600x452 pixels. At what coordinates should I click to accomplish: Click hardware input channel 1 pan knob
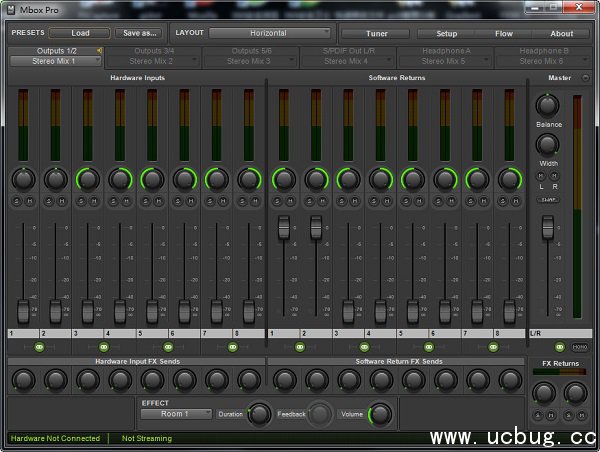pyautogui.click(x=23, y=179)
